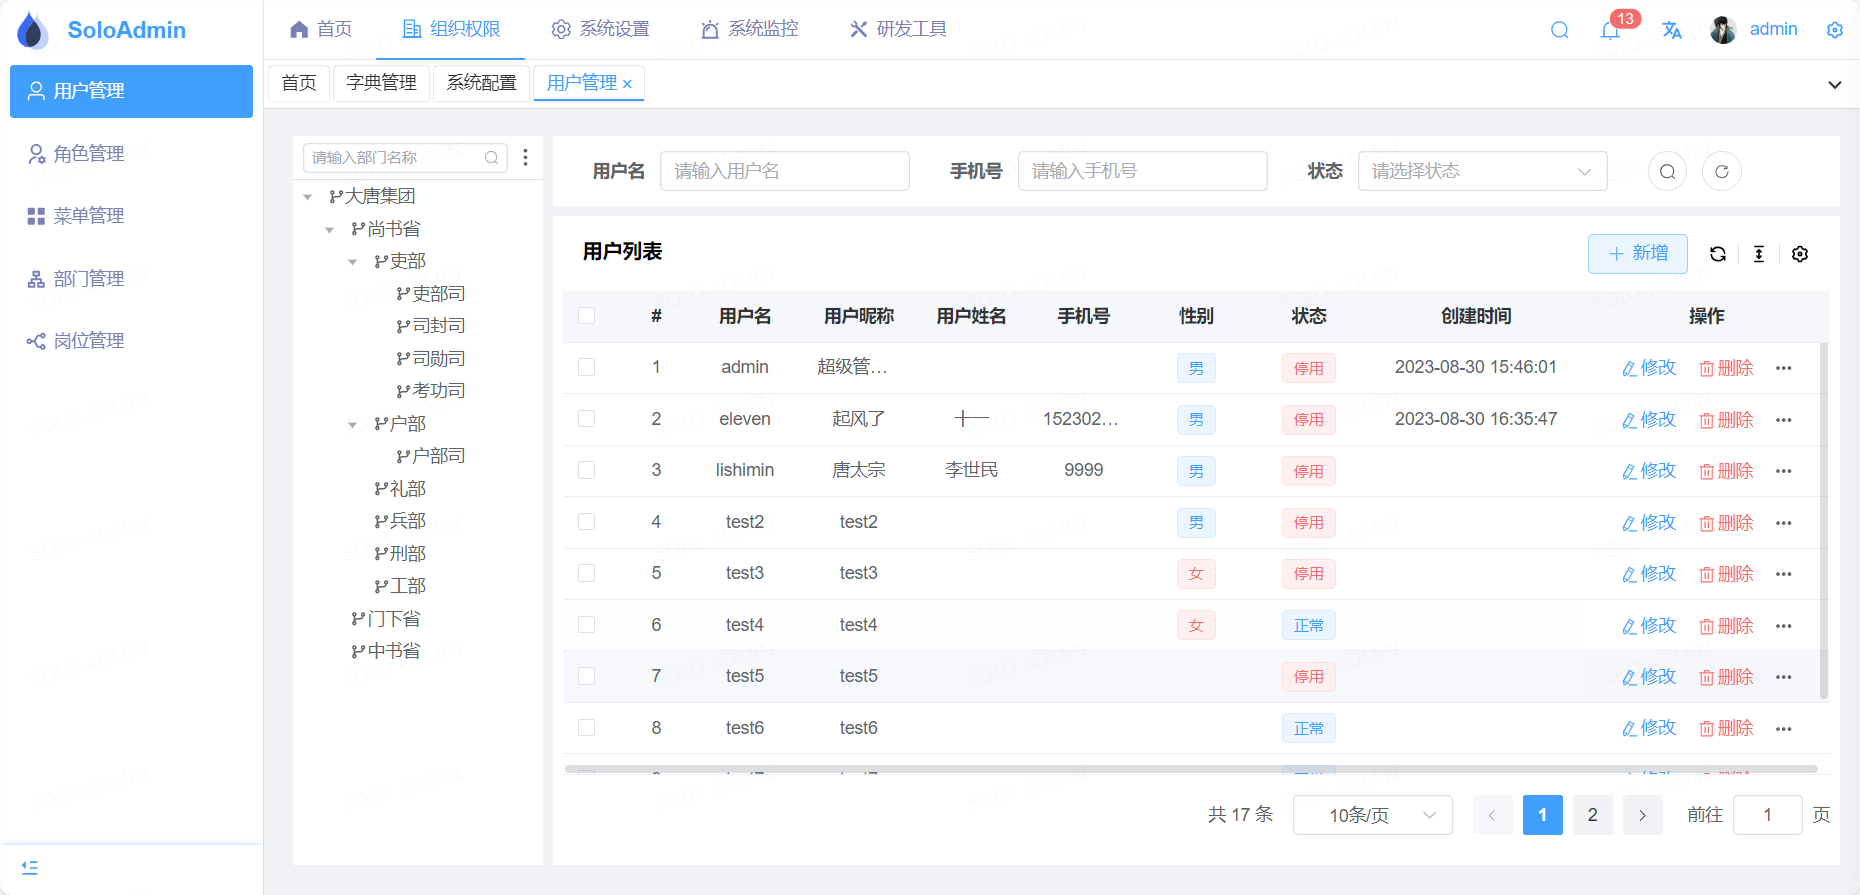Switch to the 字典管理 tab
Screen dimensions: 1860x895
point(381,82)
